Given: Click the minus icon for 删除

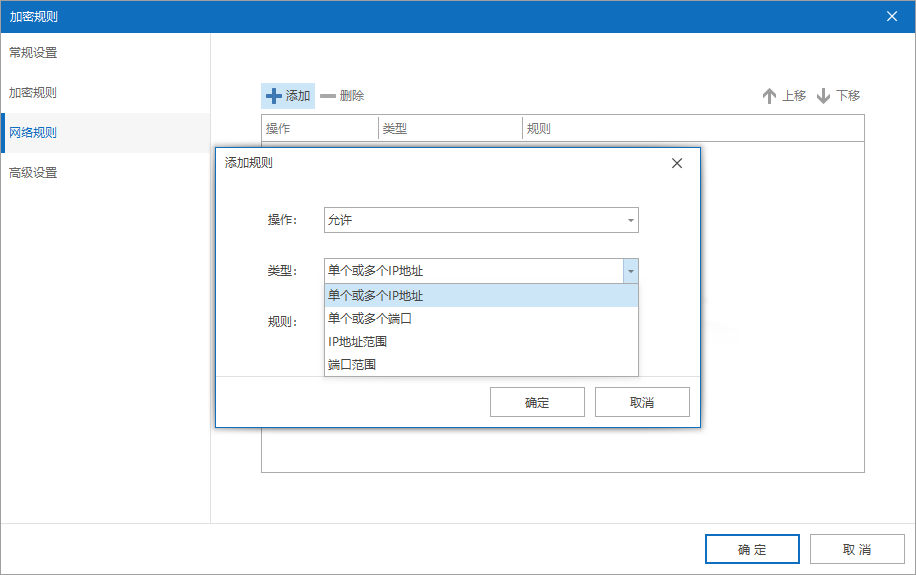Looking at the screenshot, I should (x=328, y=96).
